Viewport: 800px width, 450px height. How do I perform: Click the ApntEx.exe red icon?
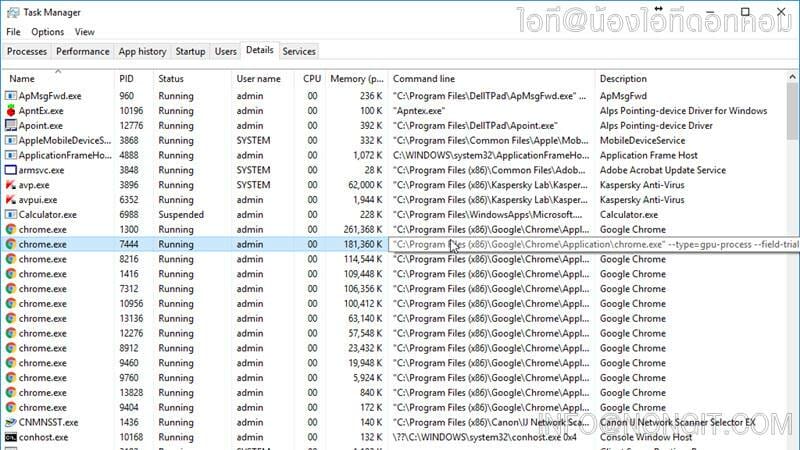coord(11,111)
